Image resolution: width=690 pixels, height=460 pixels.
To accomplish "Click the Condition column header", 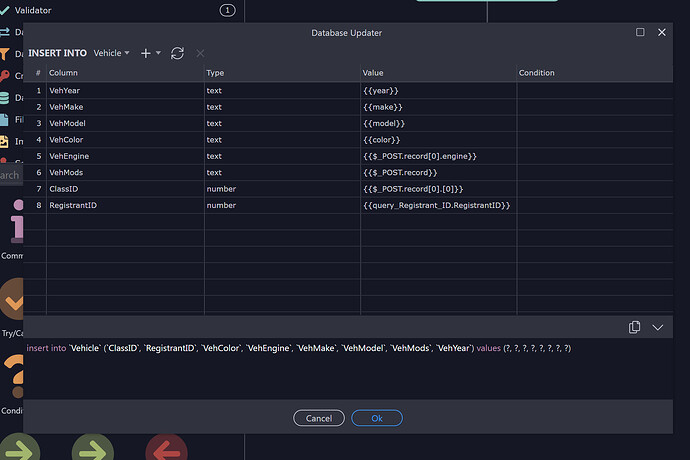I will click(x=595, y=73).
